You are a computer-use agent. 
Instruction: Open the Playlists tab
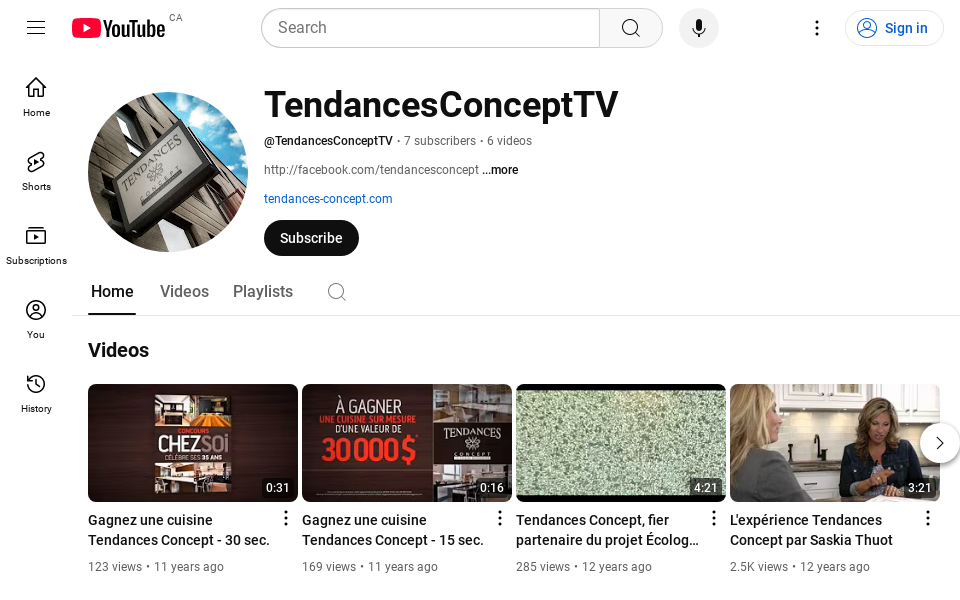click(262, 291)
